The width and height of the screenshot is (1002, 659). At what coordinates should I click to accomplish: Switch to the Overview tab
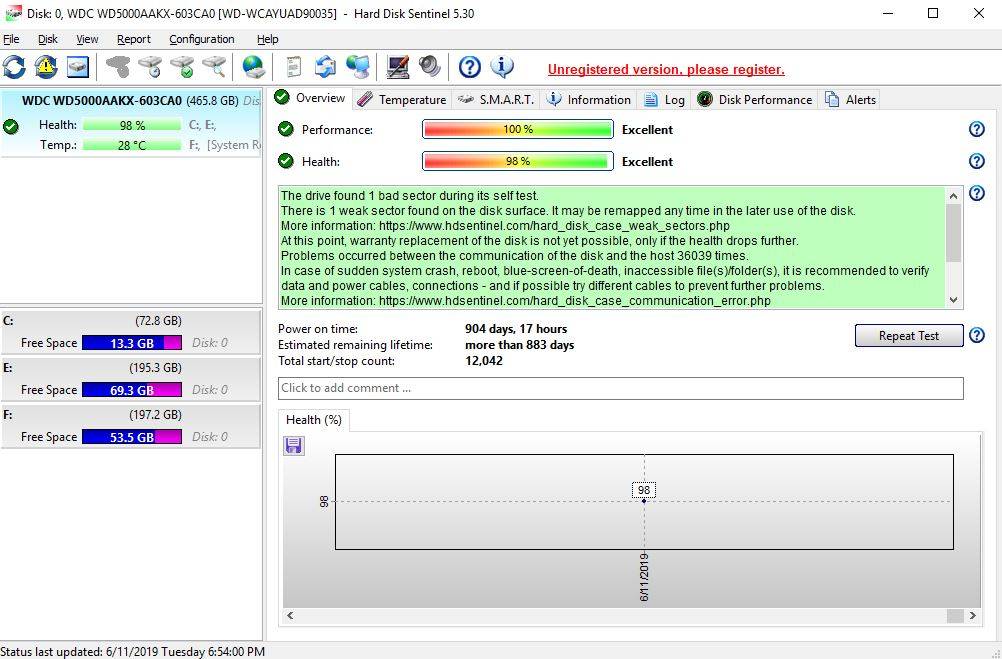311,98
